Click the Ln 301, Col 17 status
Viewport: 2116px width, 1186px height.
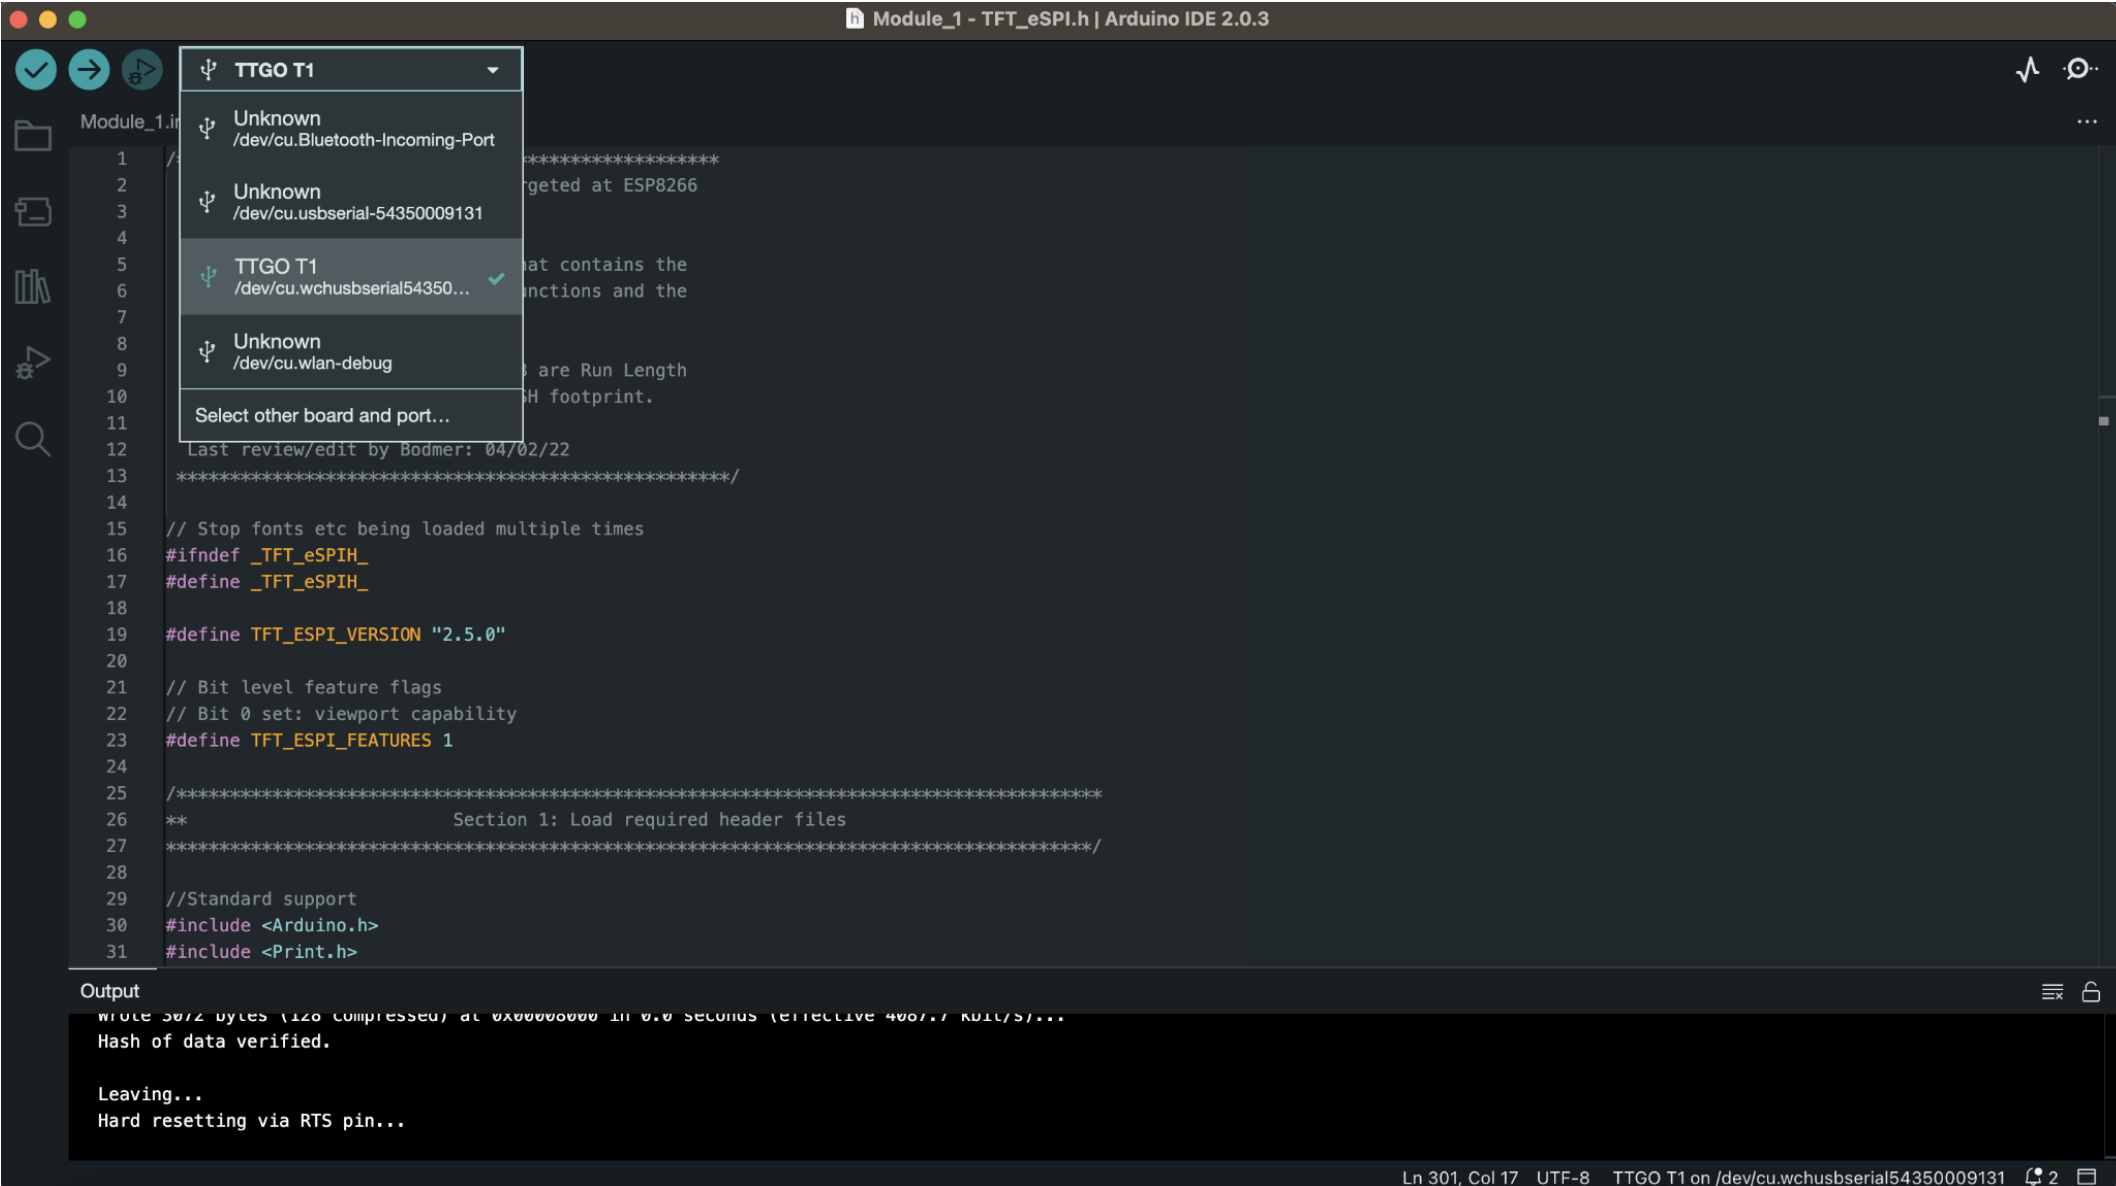[1460, 1177]
